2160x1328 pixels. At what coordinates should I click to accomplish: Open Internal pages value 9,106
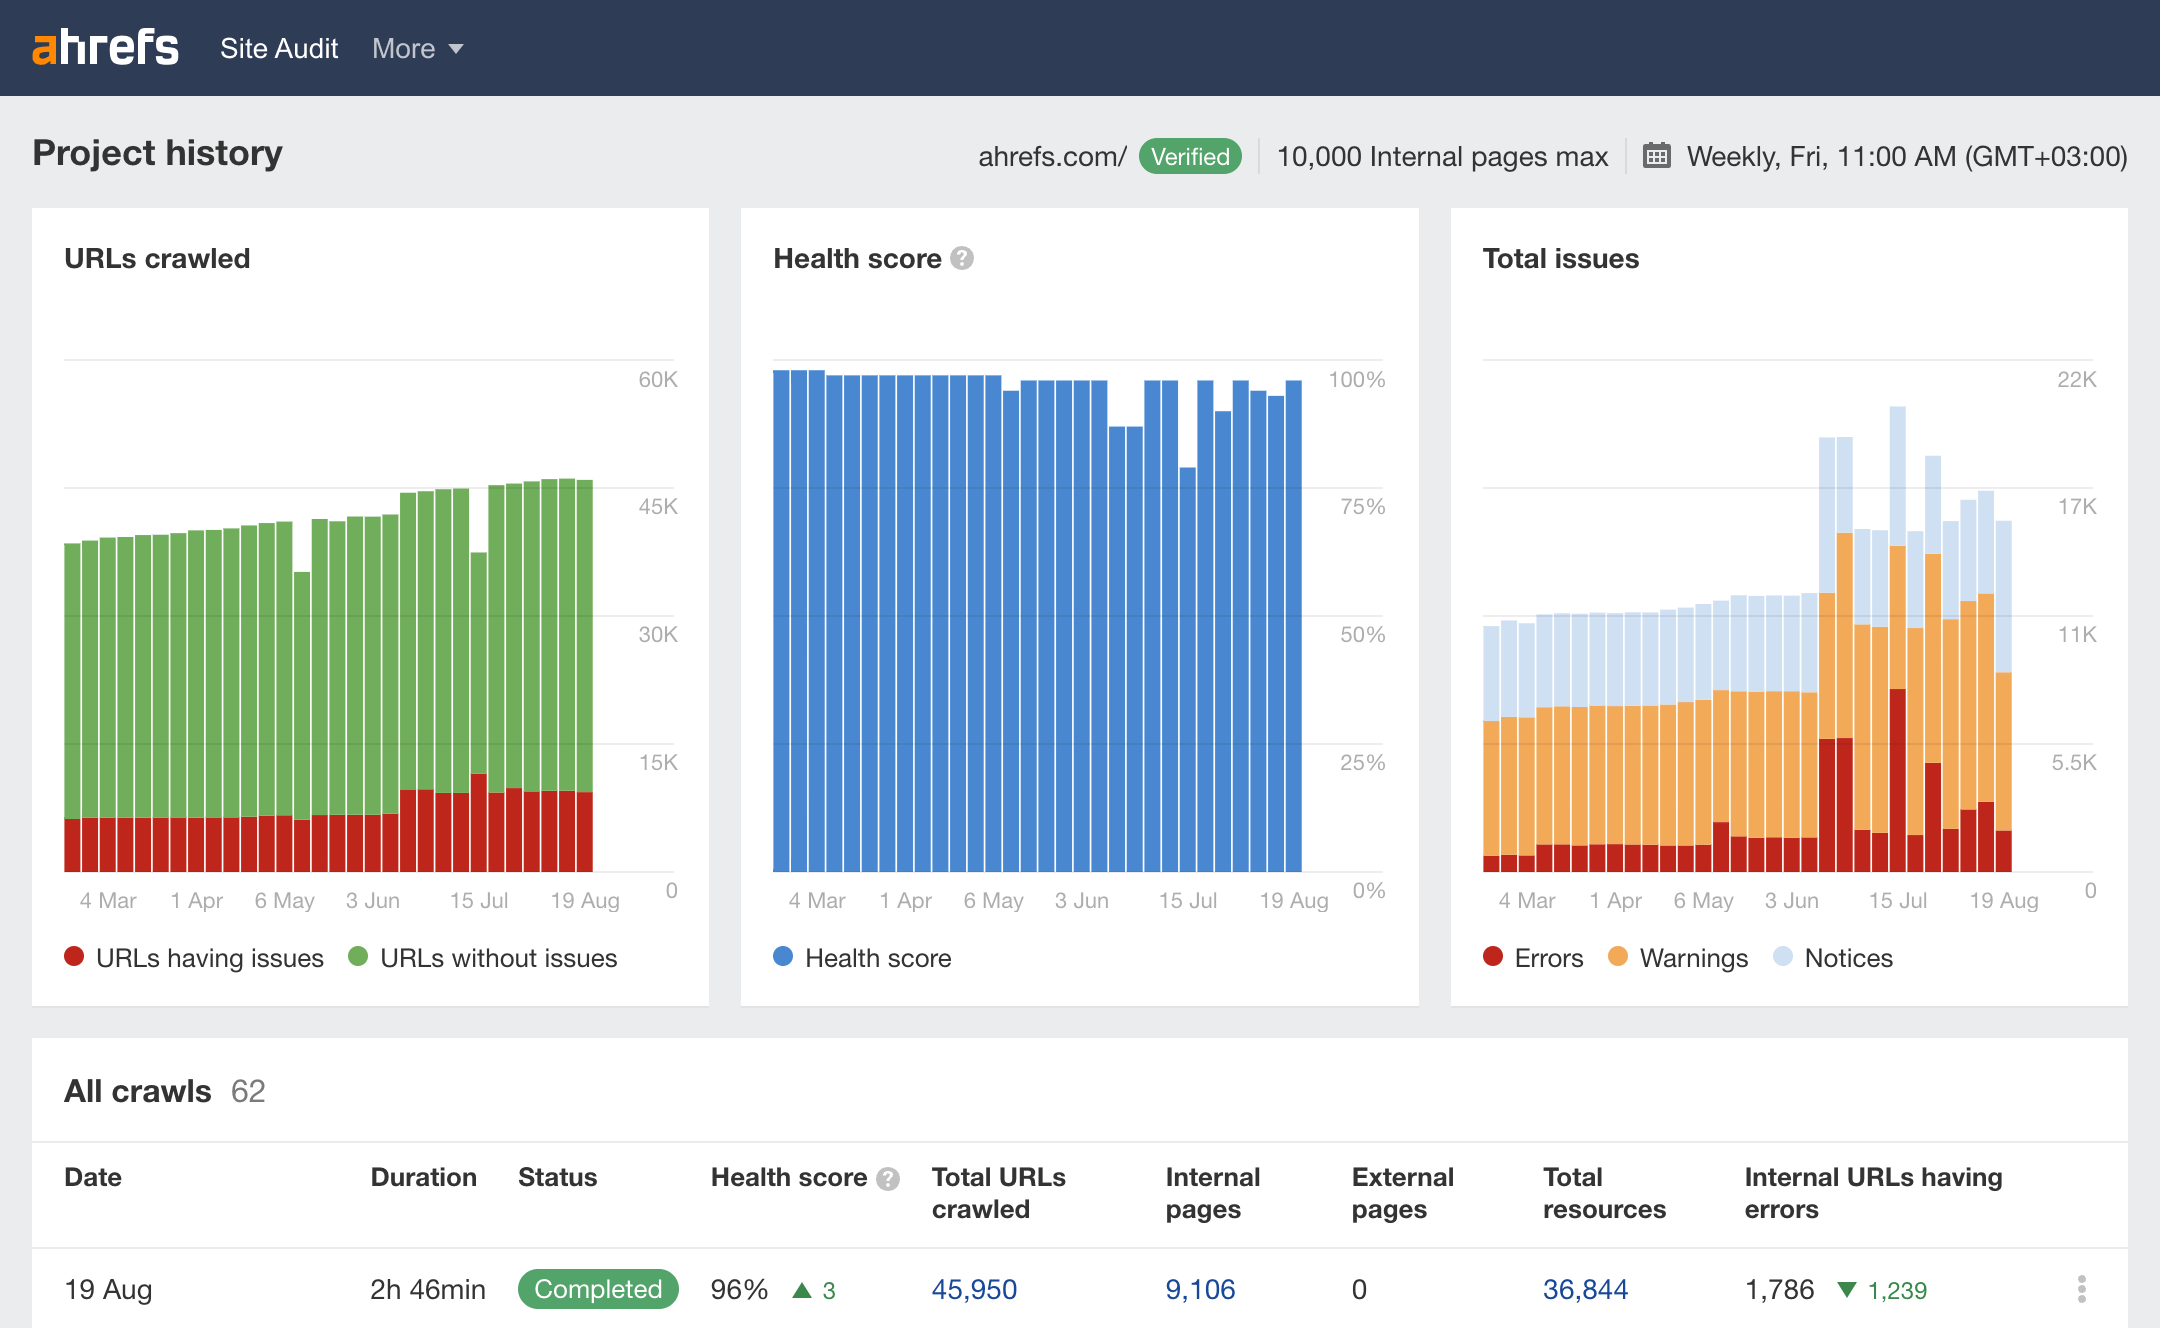click(1200, 1289)
